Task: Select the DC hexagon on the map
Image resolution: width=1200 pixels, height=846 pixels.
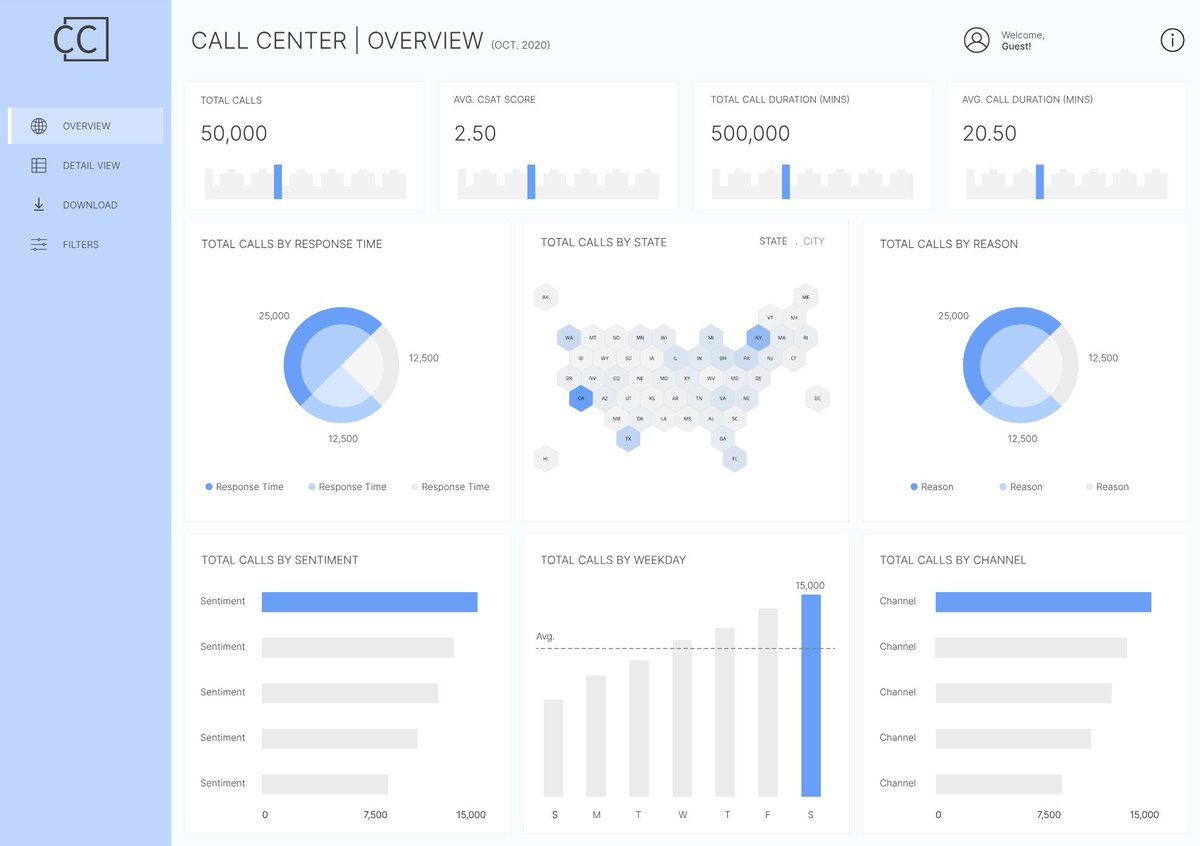Action: (817, 398)
